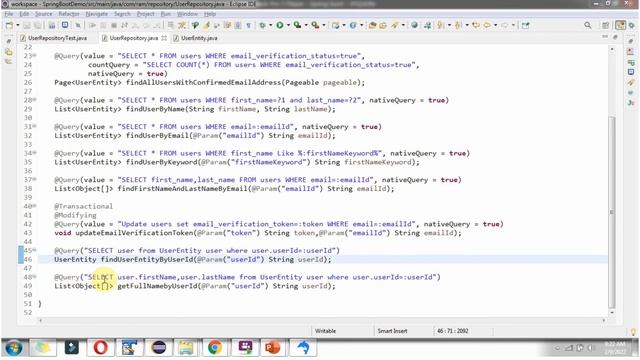Click the New file toolbar icon
This screenshot has height=360, width=640.
pyautogui.click(x=9, y=25)
